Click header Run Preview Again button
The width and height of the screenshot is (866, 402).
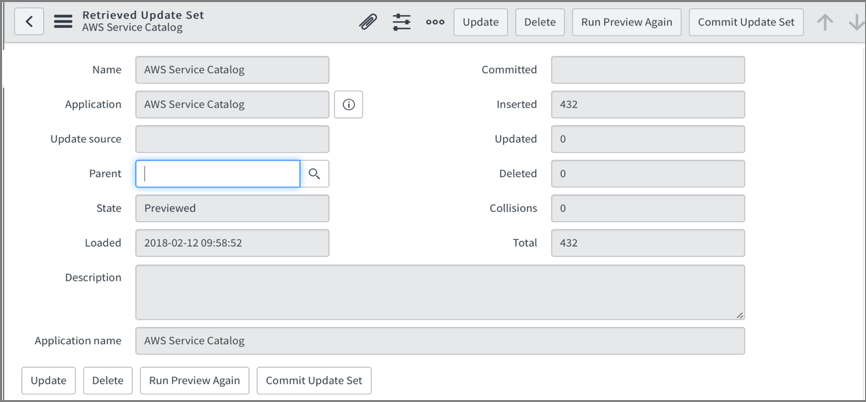pos(626,22)
